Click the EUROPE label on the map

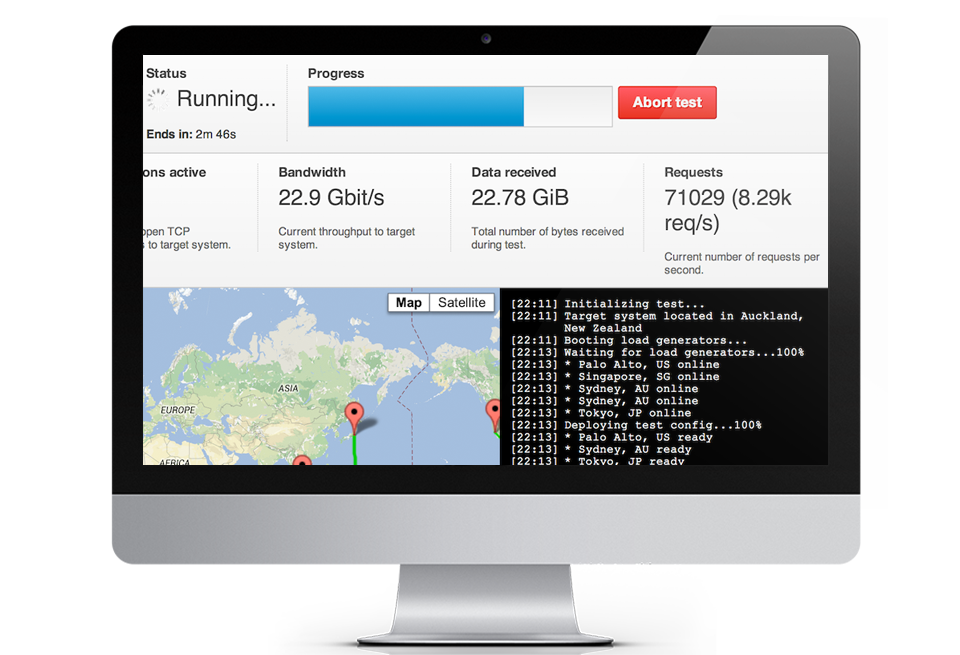[178, 410]
